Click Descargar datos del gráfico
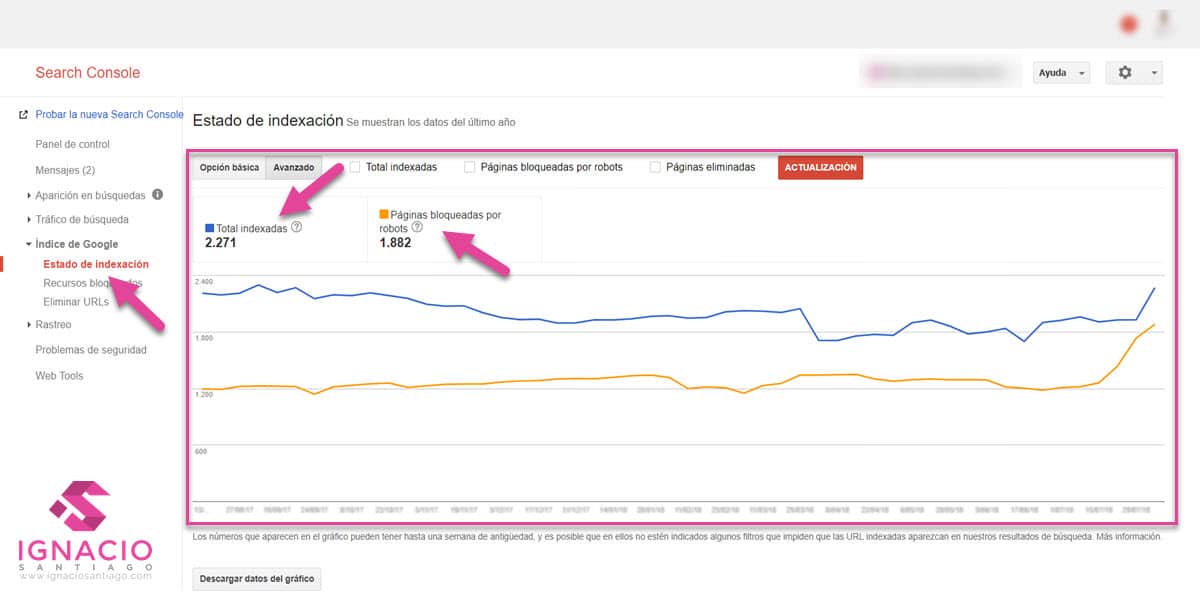1200x600 pixels. 257,578
